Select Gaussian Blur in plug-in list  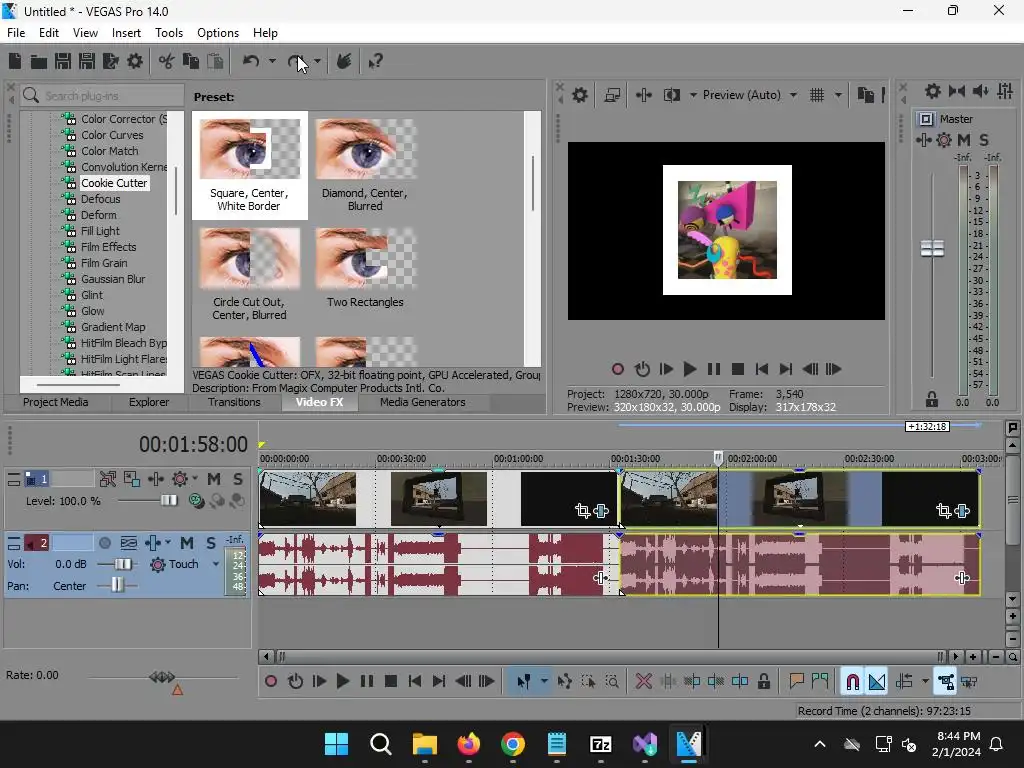pyautogui.click(x=113, y=279)
